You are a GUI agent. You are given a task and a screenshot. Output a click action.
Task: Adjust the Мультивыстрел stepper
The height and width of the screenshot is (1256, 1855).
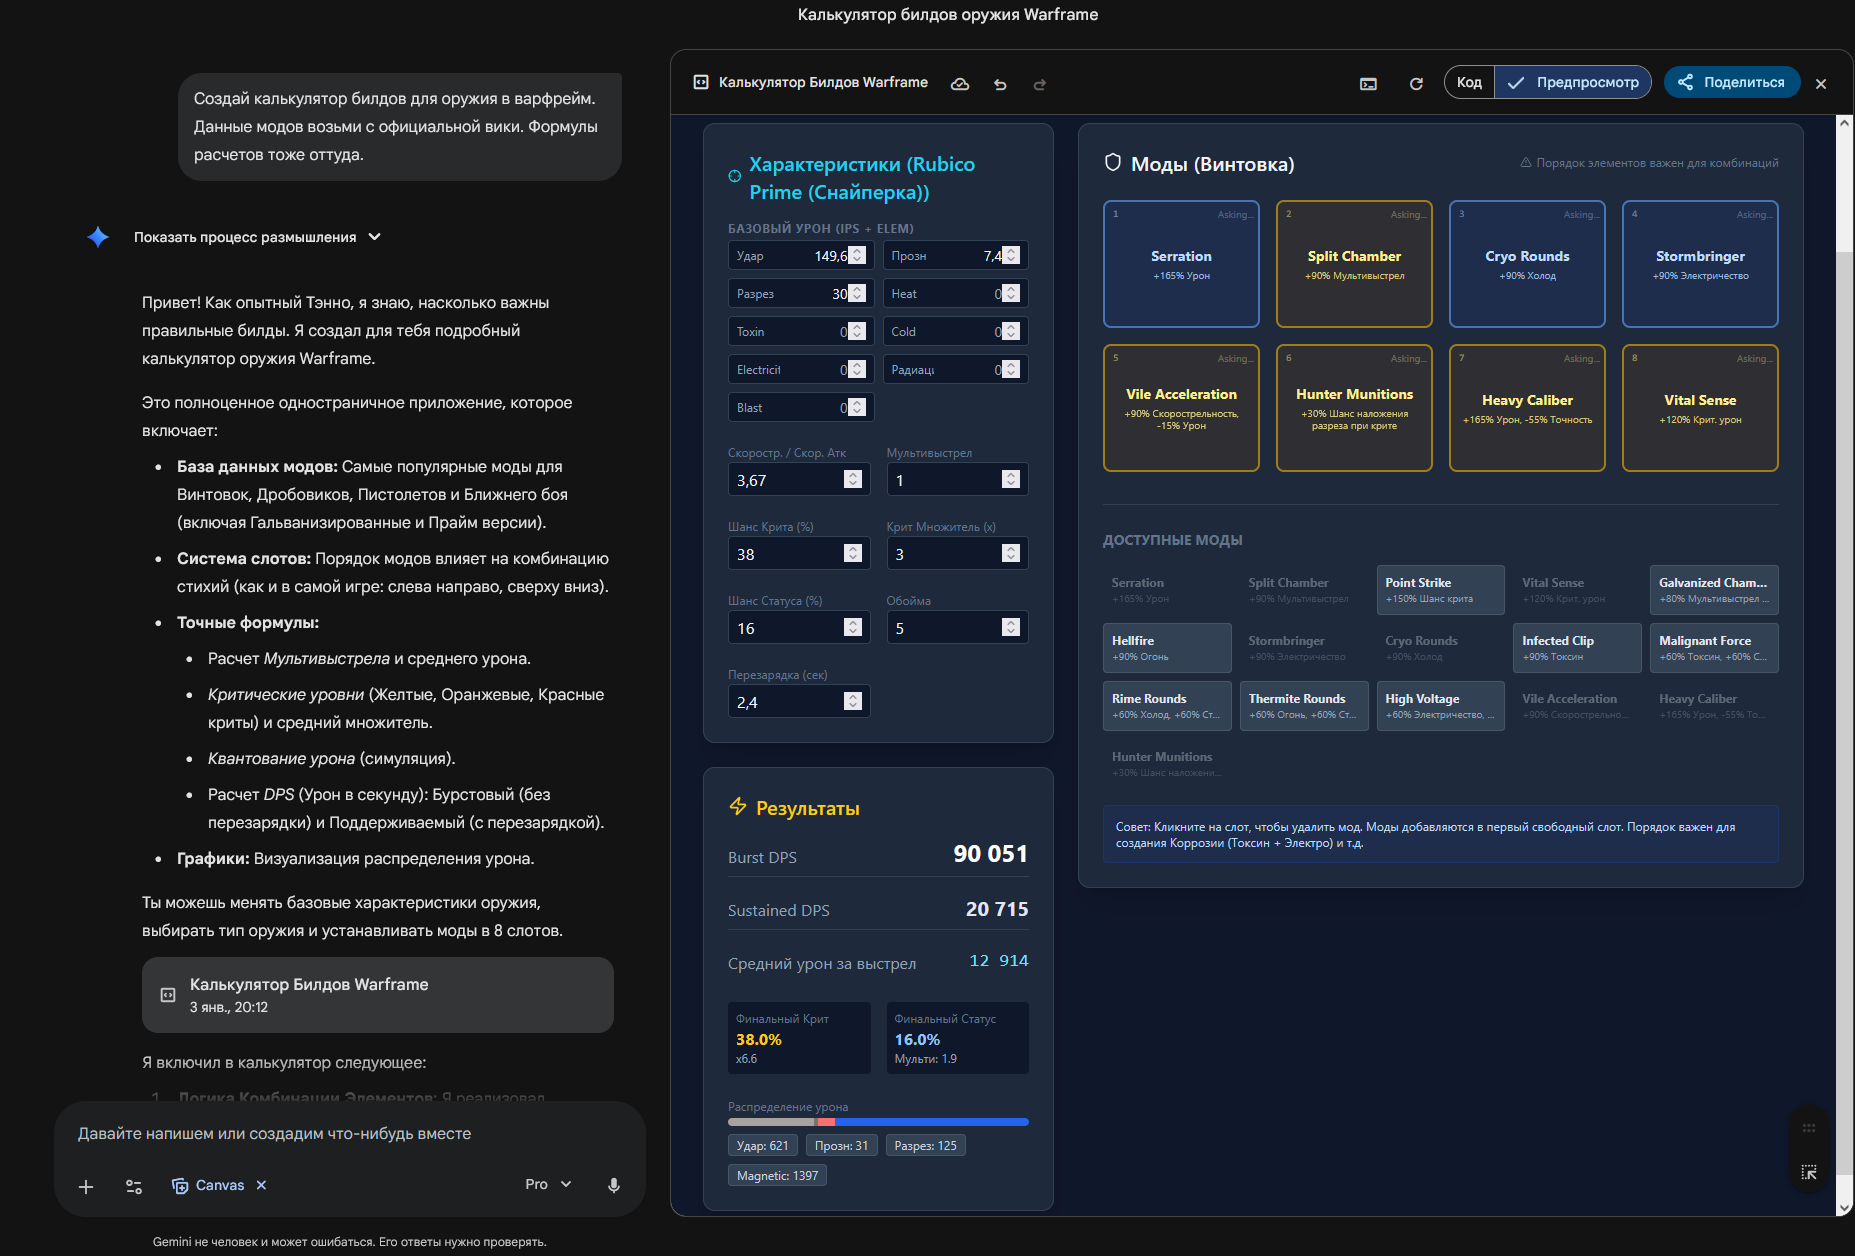1011,480
